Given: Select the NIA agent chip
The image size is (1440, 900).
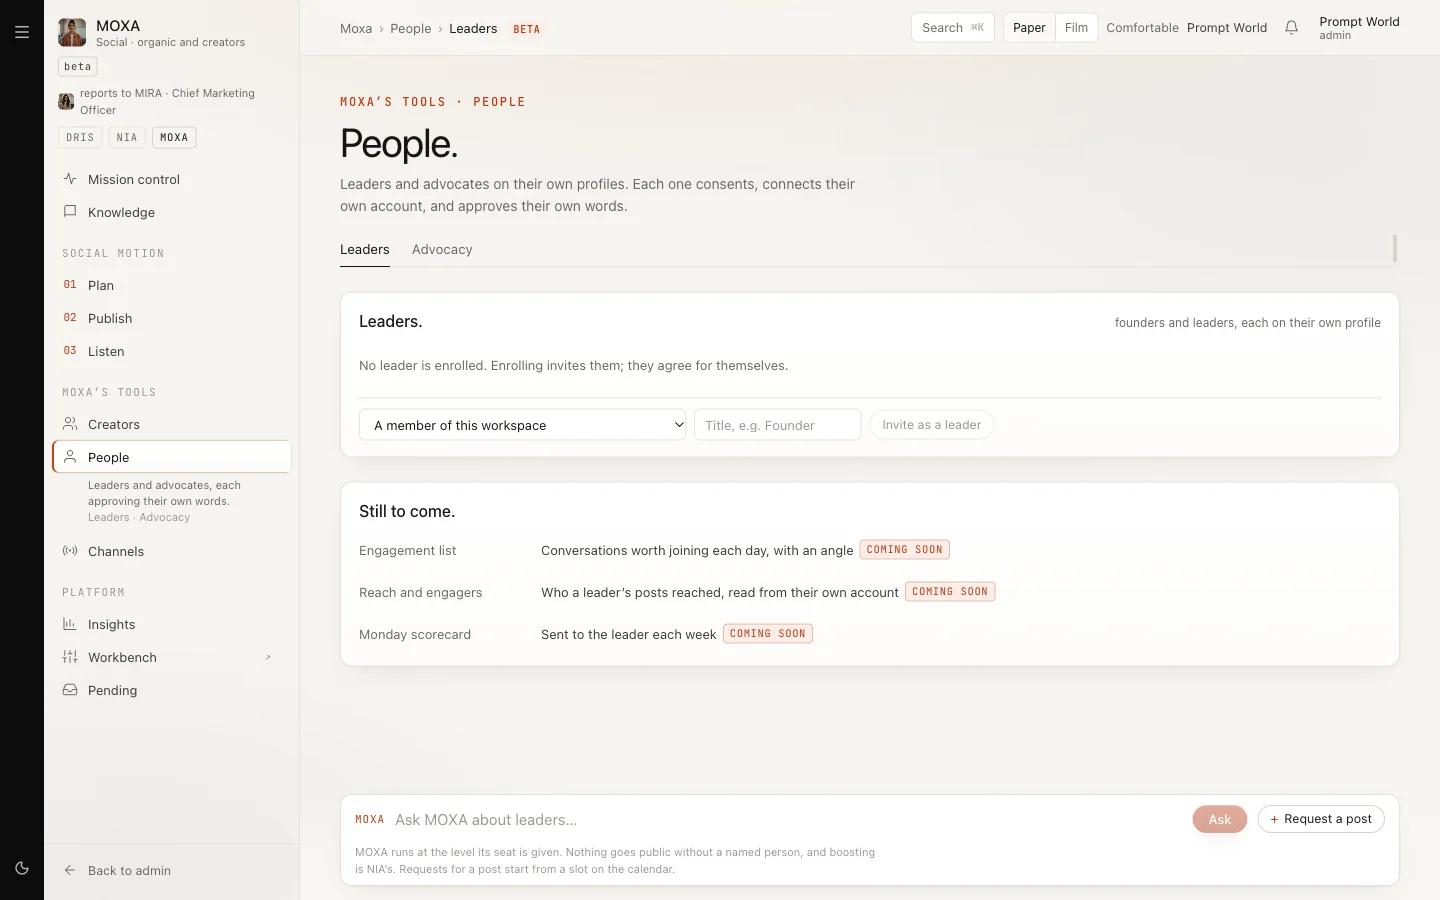Looking at the screenshot, I should point(127,137).
